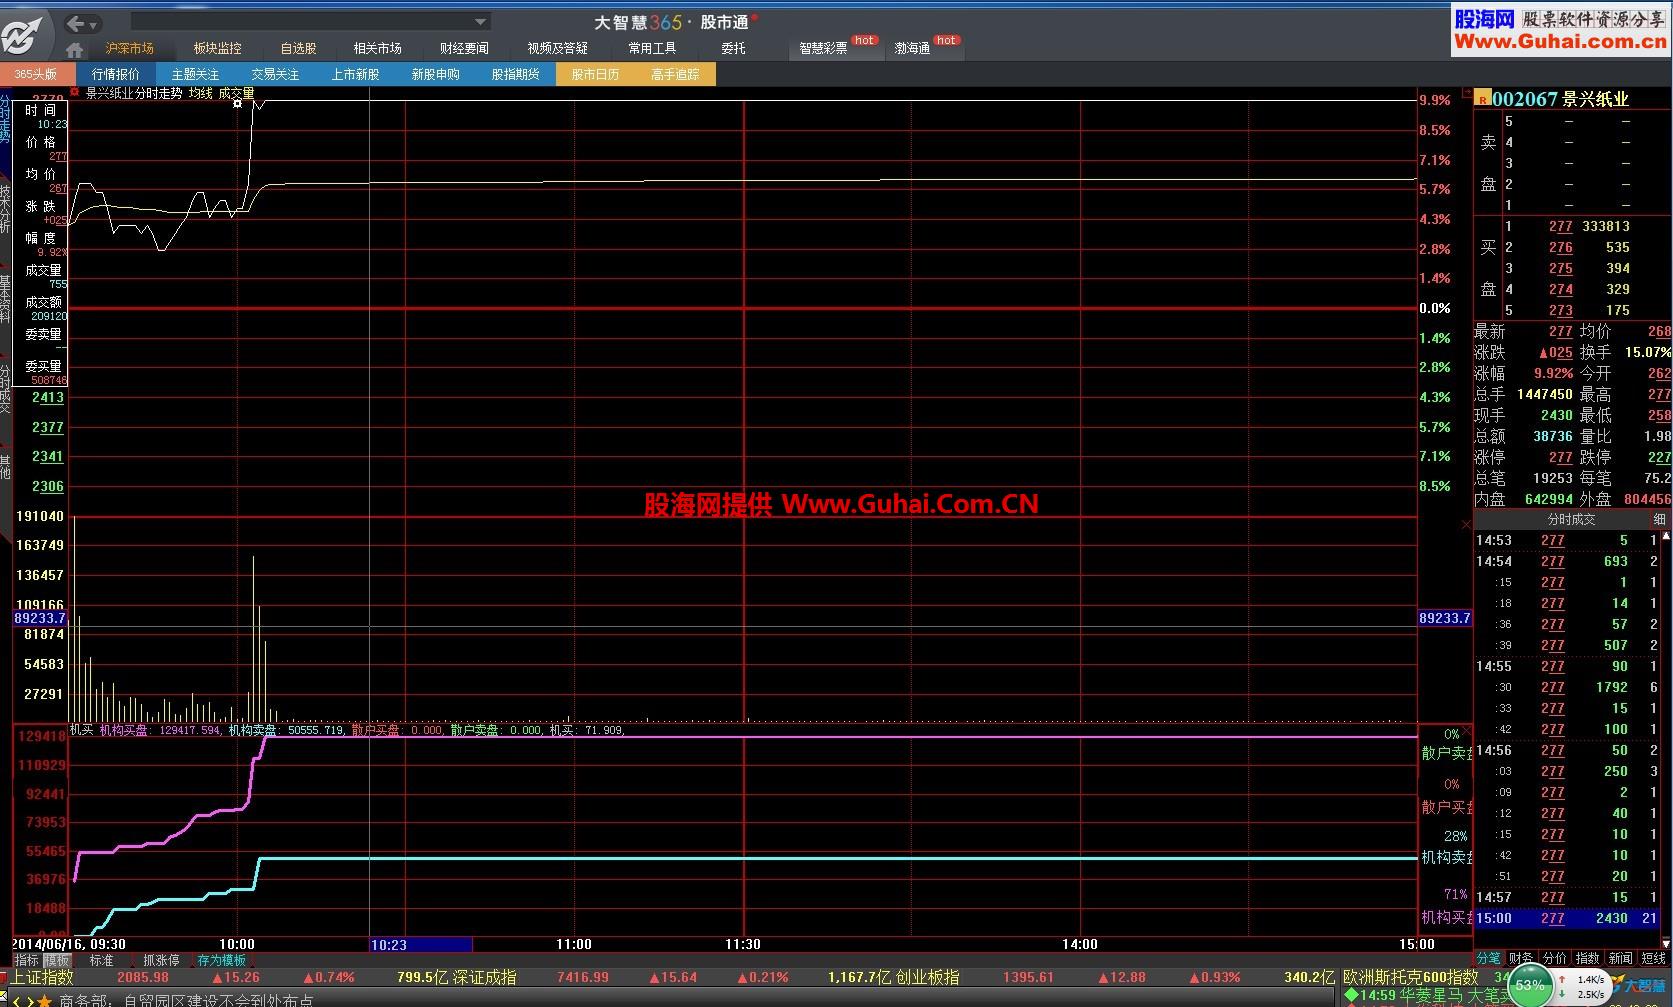Select the 财务 tab below the trade list

pos(1521,958)
